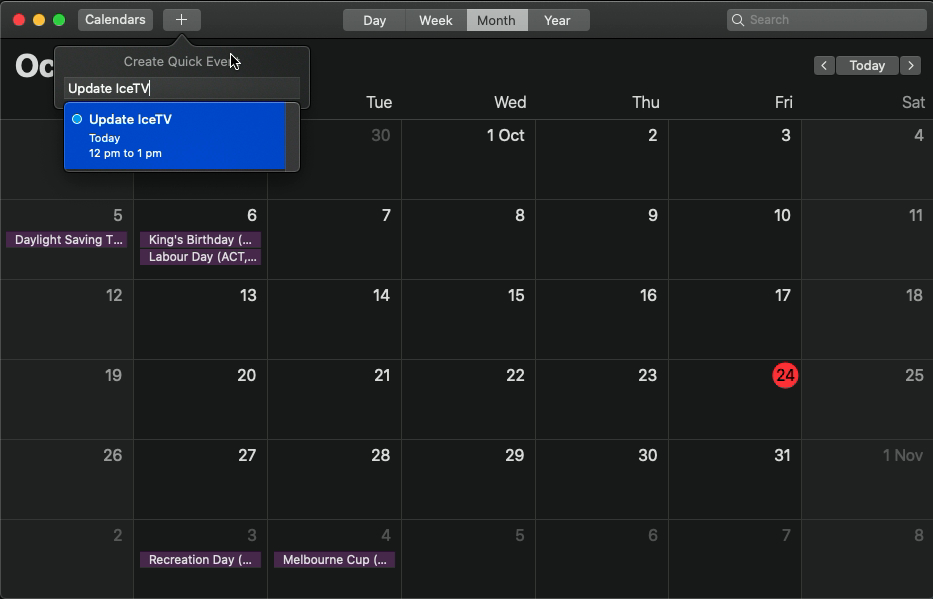Select the Update IceTV suggestion
The height and width of the screenshot is (599, 933).
[x=175, y=136]
